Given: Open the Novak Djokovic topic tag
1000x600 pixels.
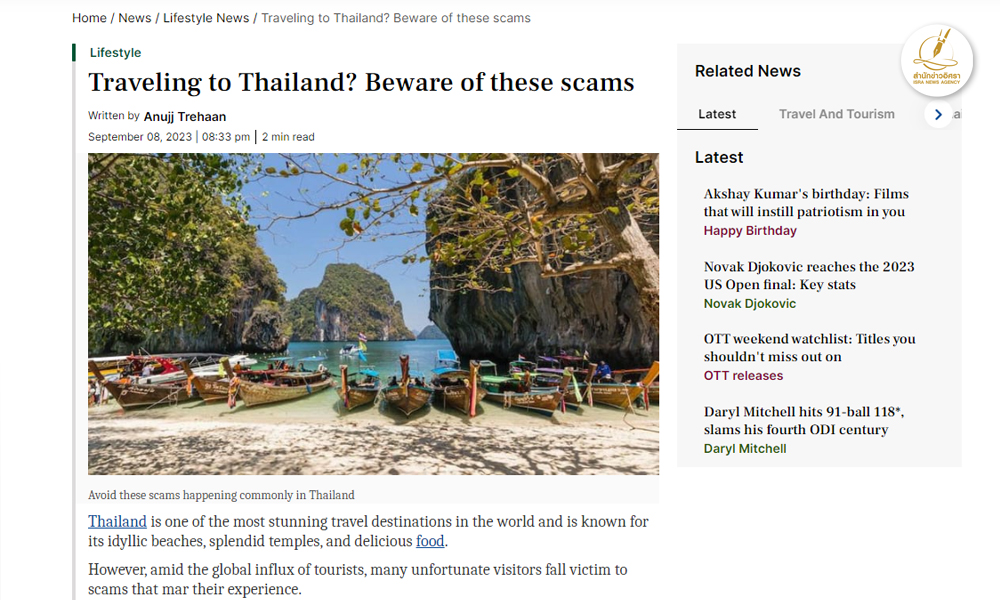Looking at the screenshot, I should [x=750, y=304].
